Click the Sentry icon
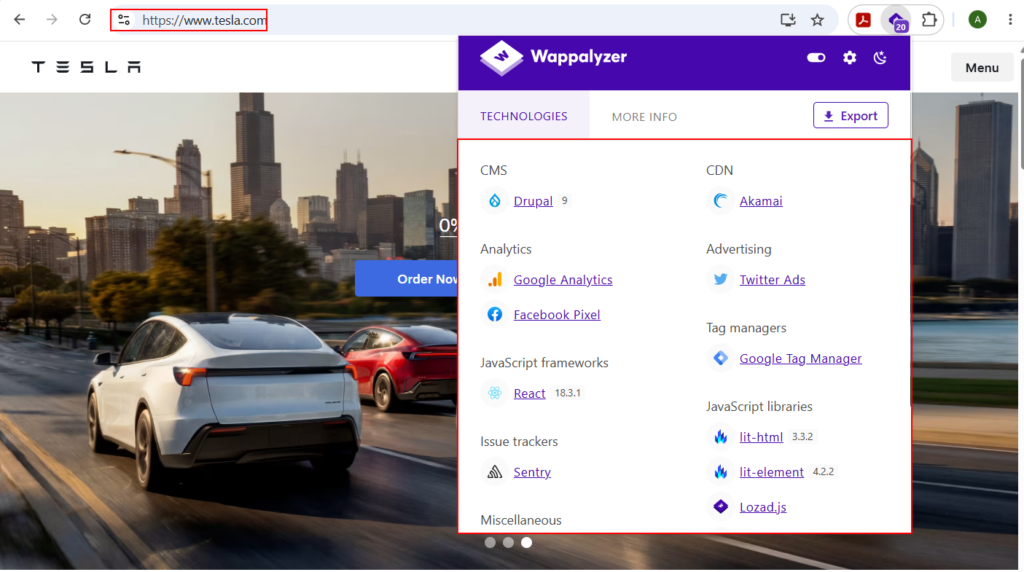 pos(494,472)
